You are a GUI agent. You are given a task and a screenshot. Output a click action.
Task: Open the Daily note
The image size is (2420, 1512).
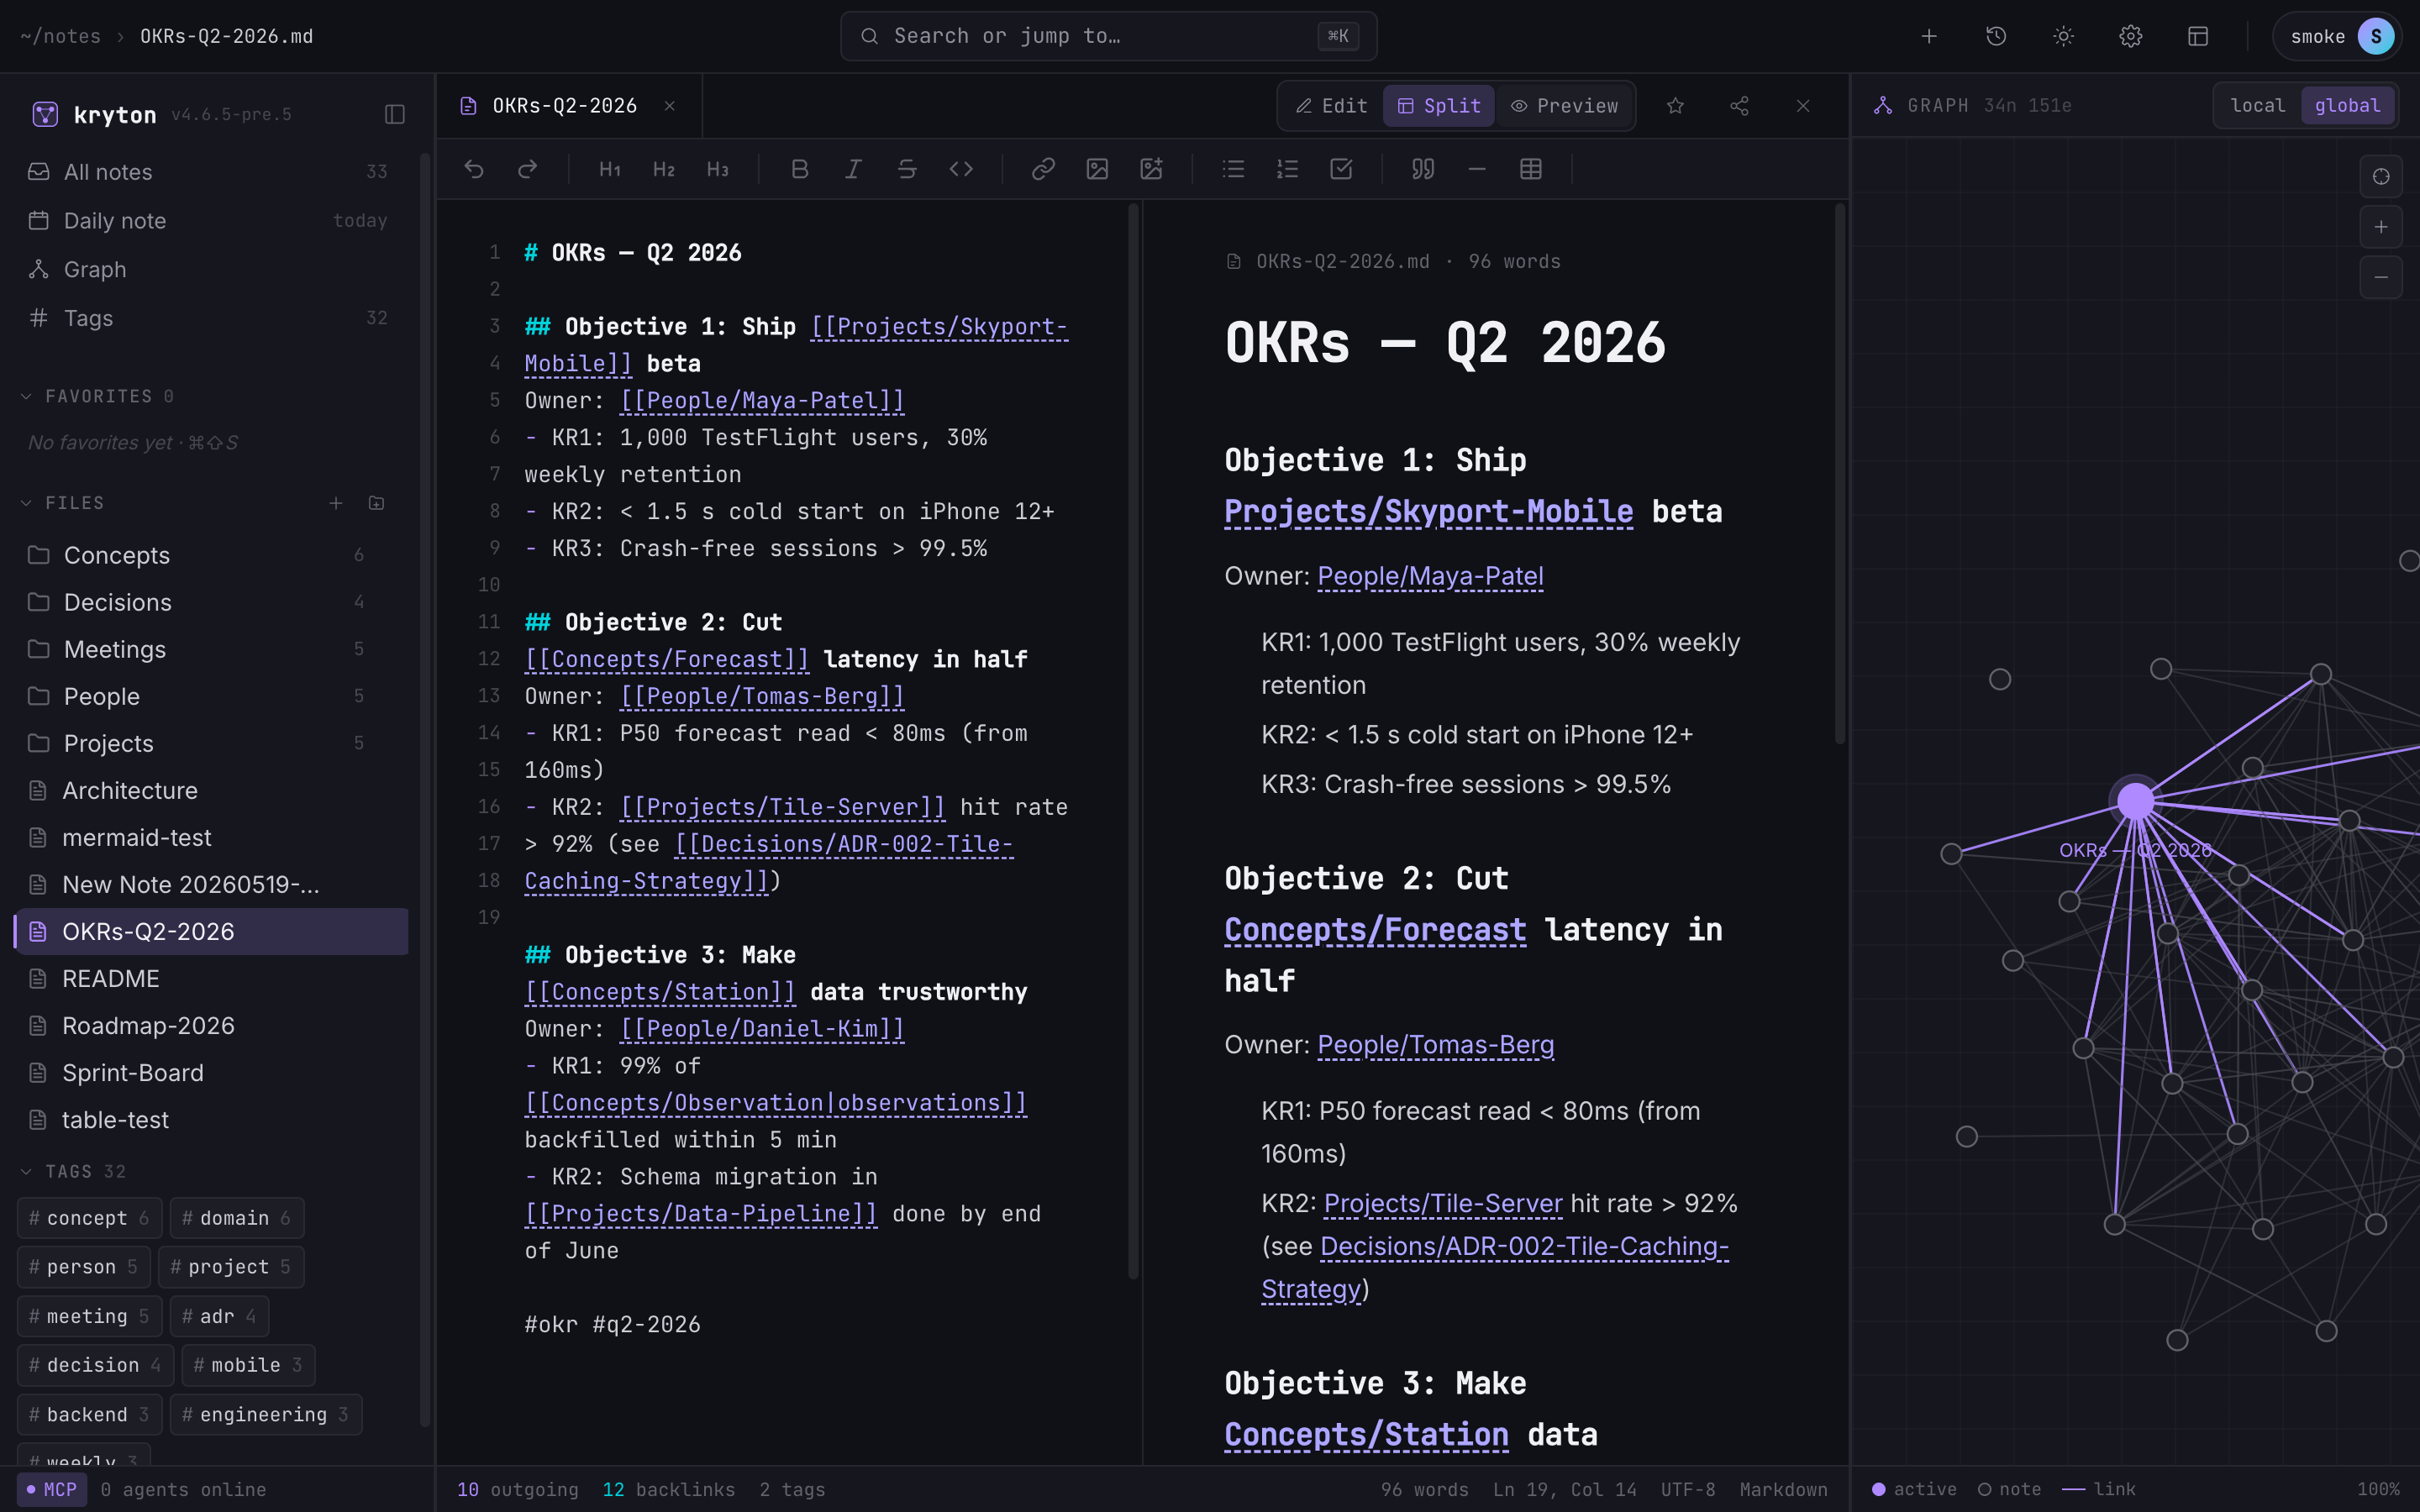click(211, 221)
